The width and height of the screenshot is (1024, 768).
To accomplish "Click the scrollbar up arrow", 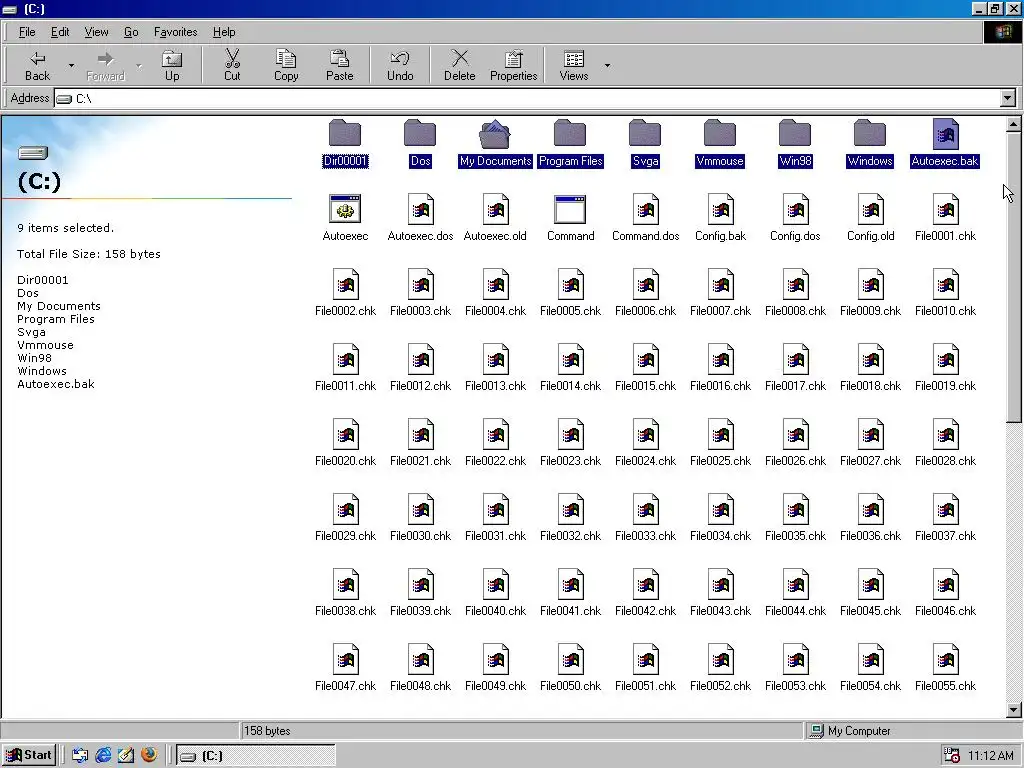I will [x=1014, y=123].
